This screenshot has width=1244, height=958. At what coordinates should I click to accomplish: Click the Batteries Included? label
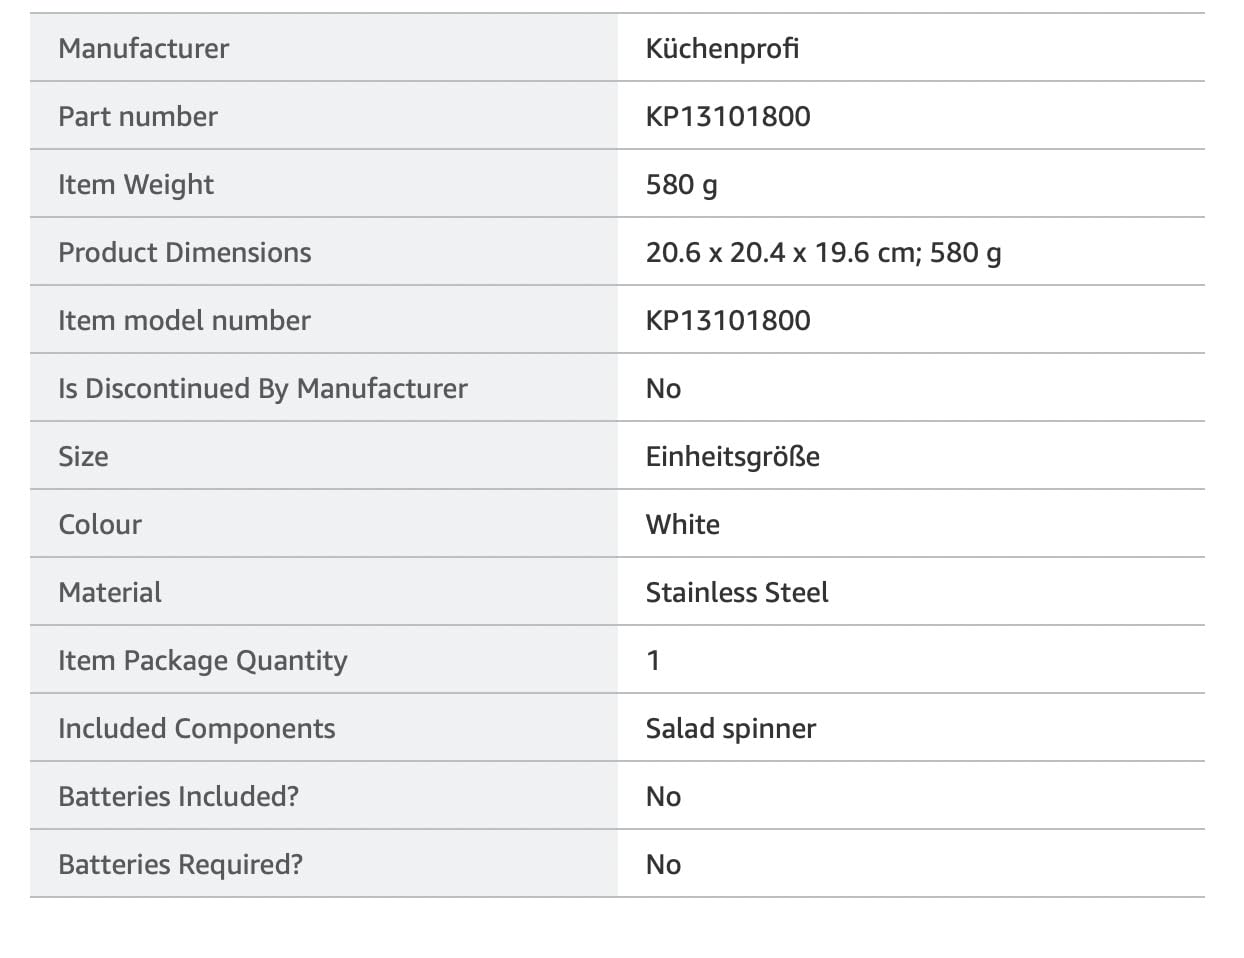point(179,796)
